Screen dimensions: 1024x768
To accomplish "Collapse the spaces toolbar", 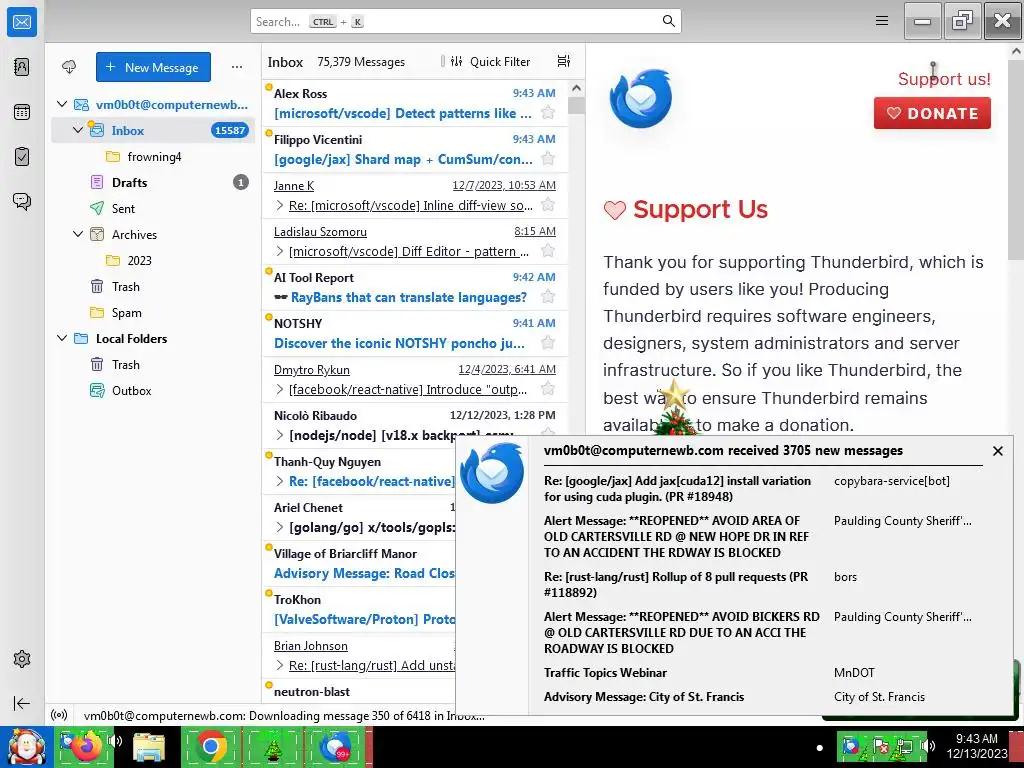I will coord(22,703).
